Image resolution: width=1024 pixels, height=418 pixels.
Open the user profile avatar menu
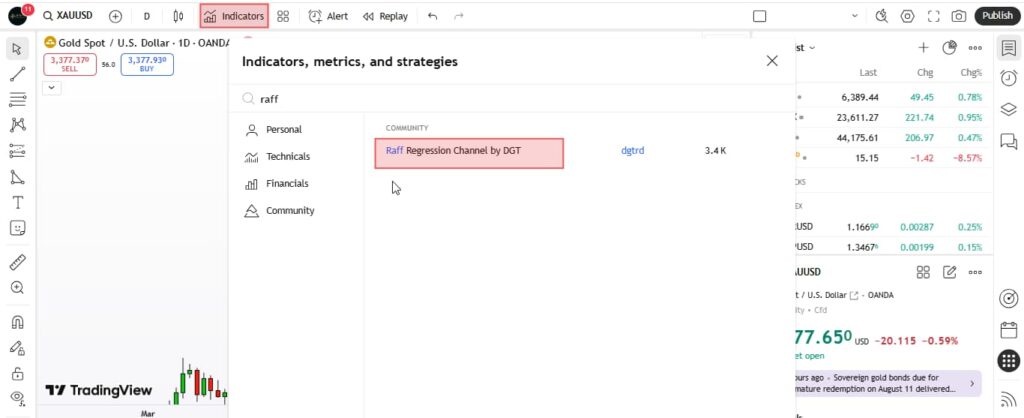click(x=18, y=16)
